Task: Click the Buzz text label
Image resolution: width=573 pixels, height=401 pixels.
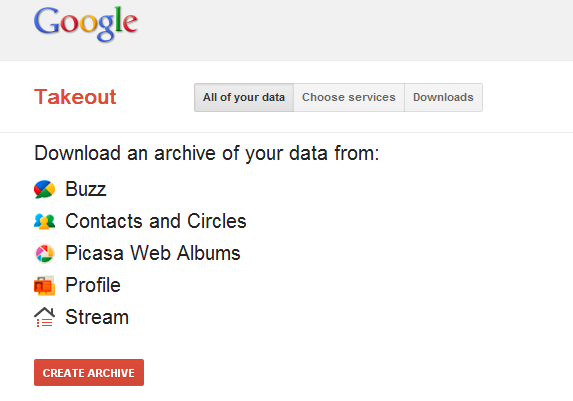Action: 86,189
